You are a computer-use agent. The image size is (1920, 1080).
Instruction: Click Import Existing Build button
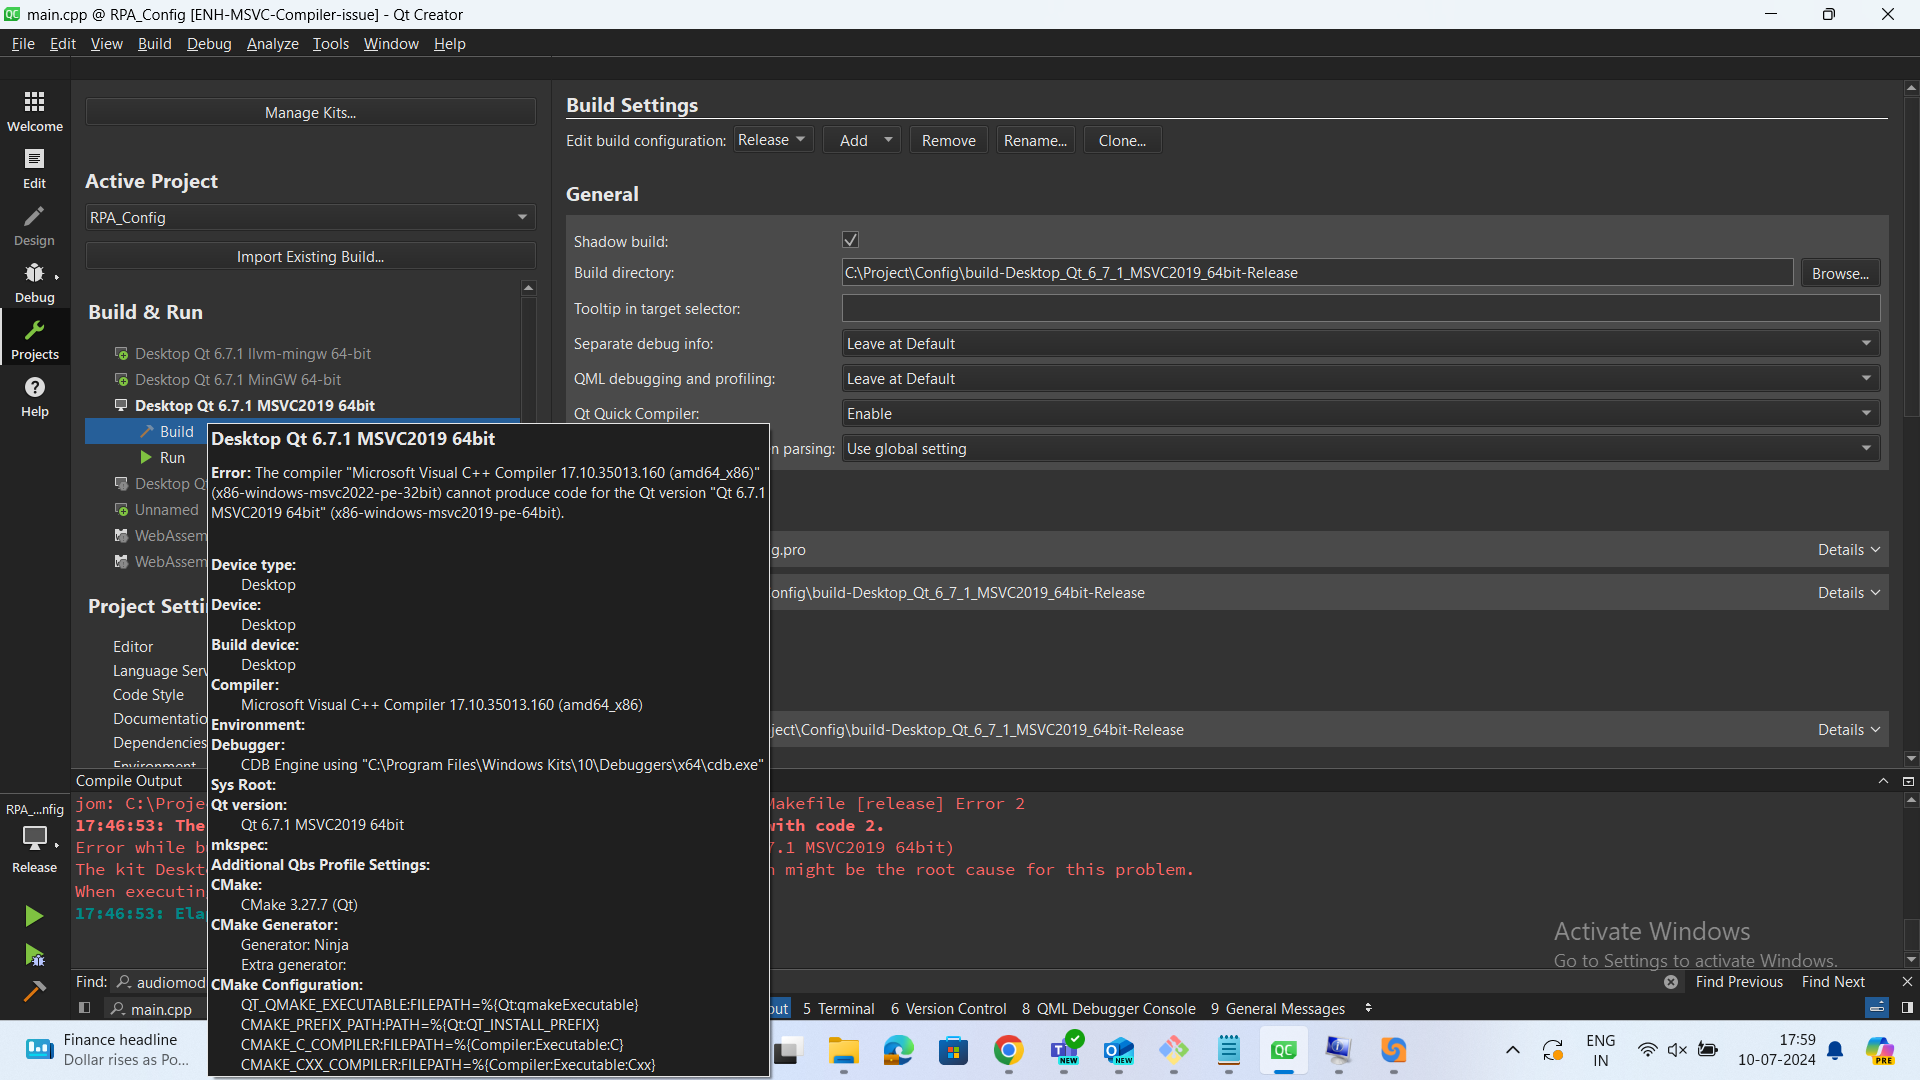[310, 256]
